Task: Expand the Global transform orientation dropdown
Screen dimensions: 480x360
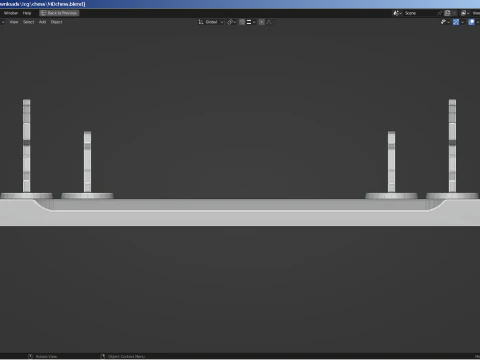Action: pos(214,22)
